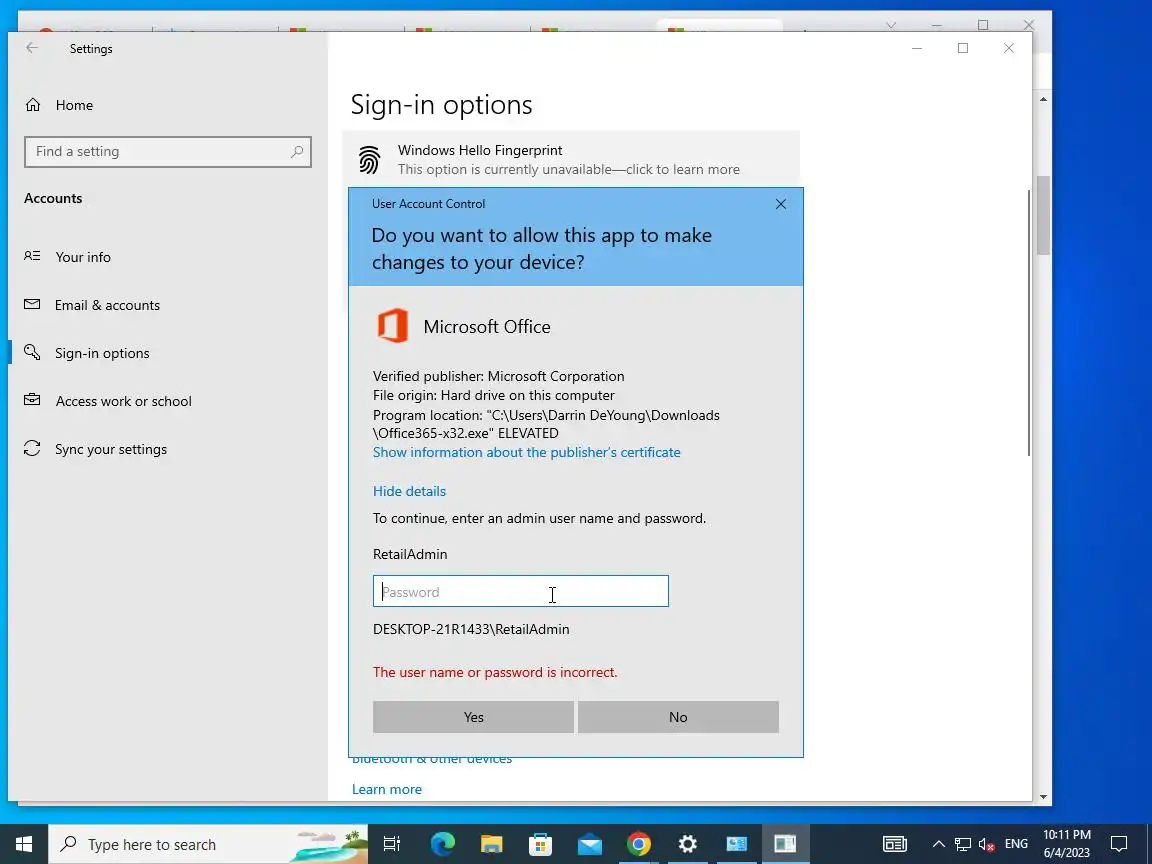Image resolution: width=1152 pixels, height=864 pixels.
Task: Open the Learn more link
Action: click(386, 789)
